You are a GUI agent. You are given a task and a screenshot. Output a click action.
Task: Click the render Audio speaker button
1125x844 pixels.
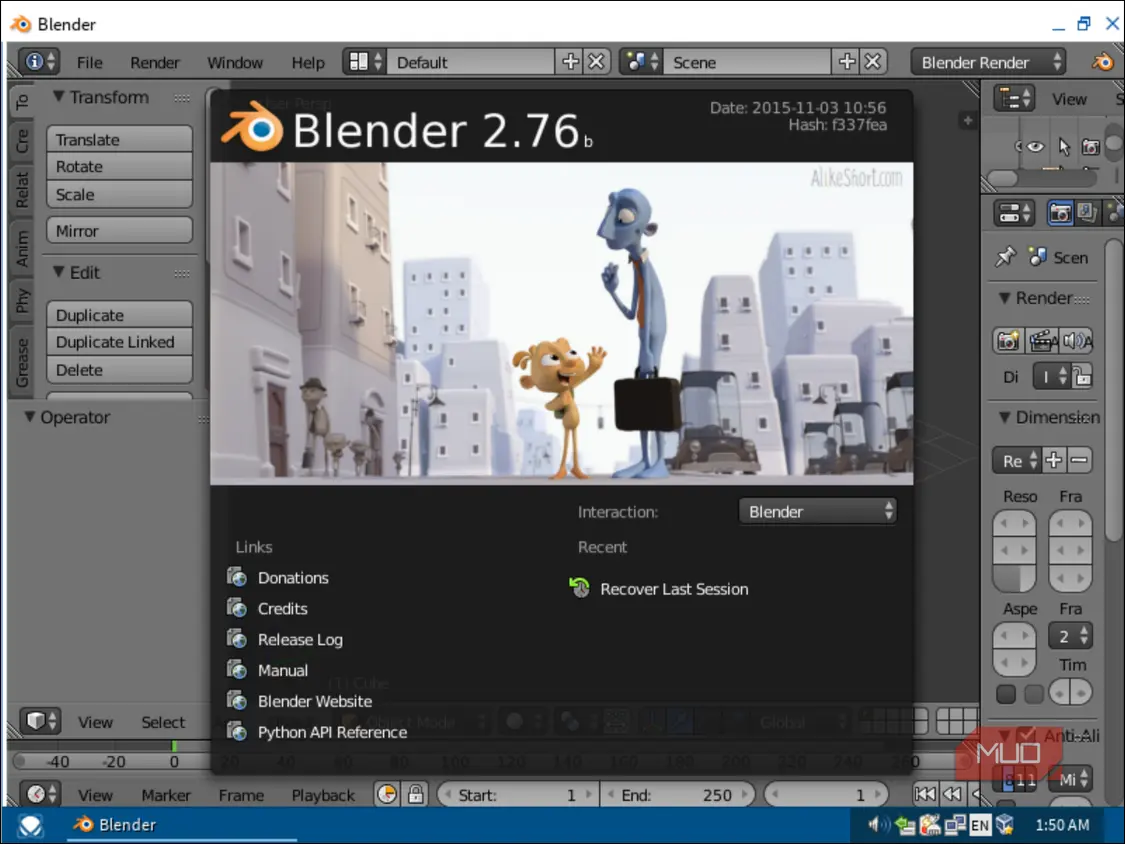pos(1077,340)
